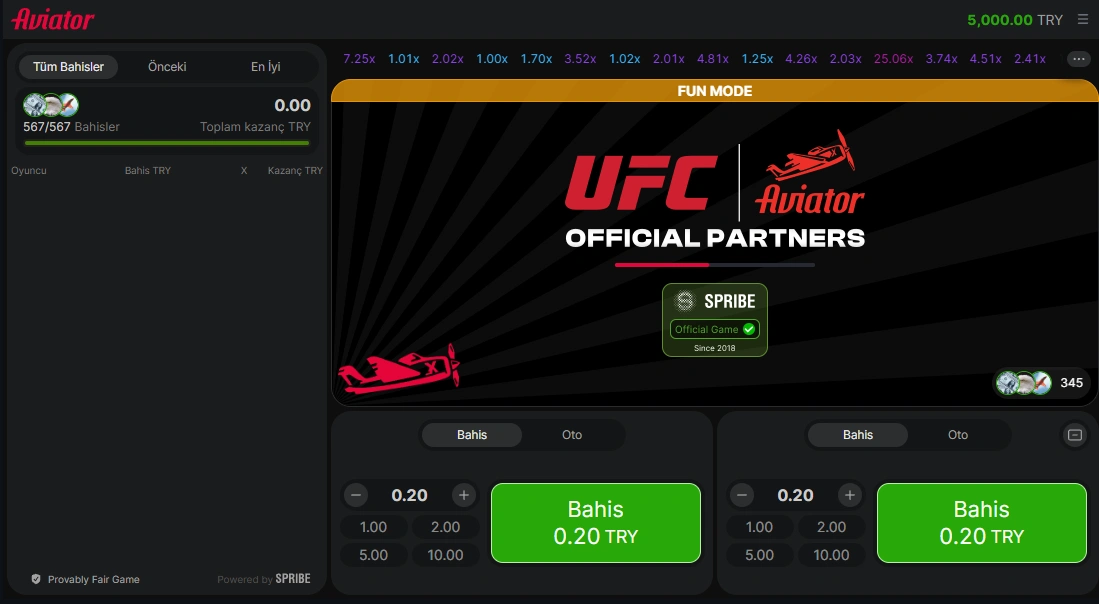The height and width of the screenshot is (604, 1099).
Task: Select the 7.25x history multiplier
Action: point(359,59)
